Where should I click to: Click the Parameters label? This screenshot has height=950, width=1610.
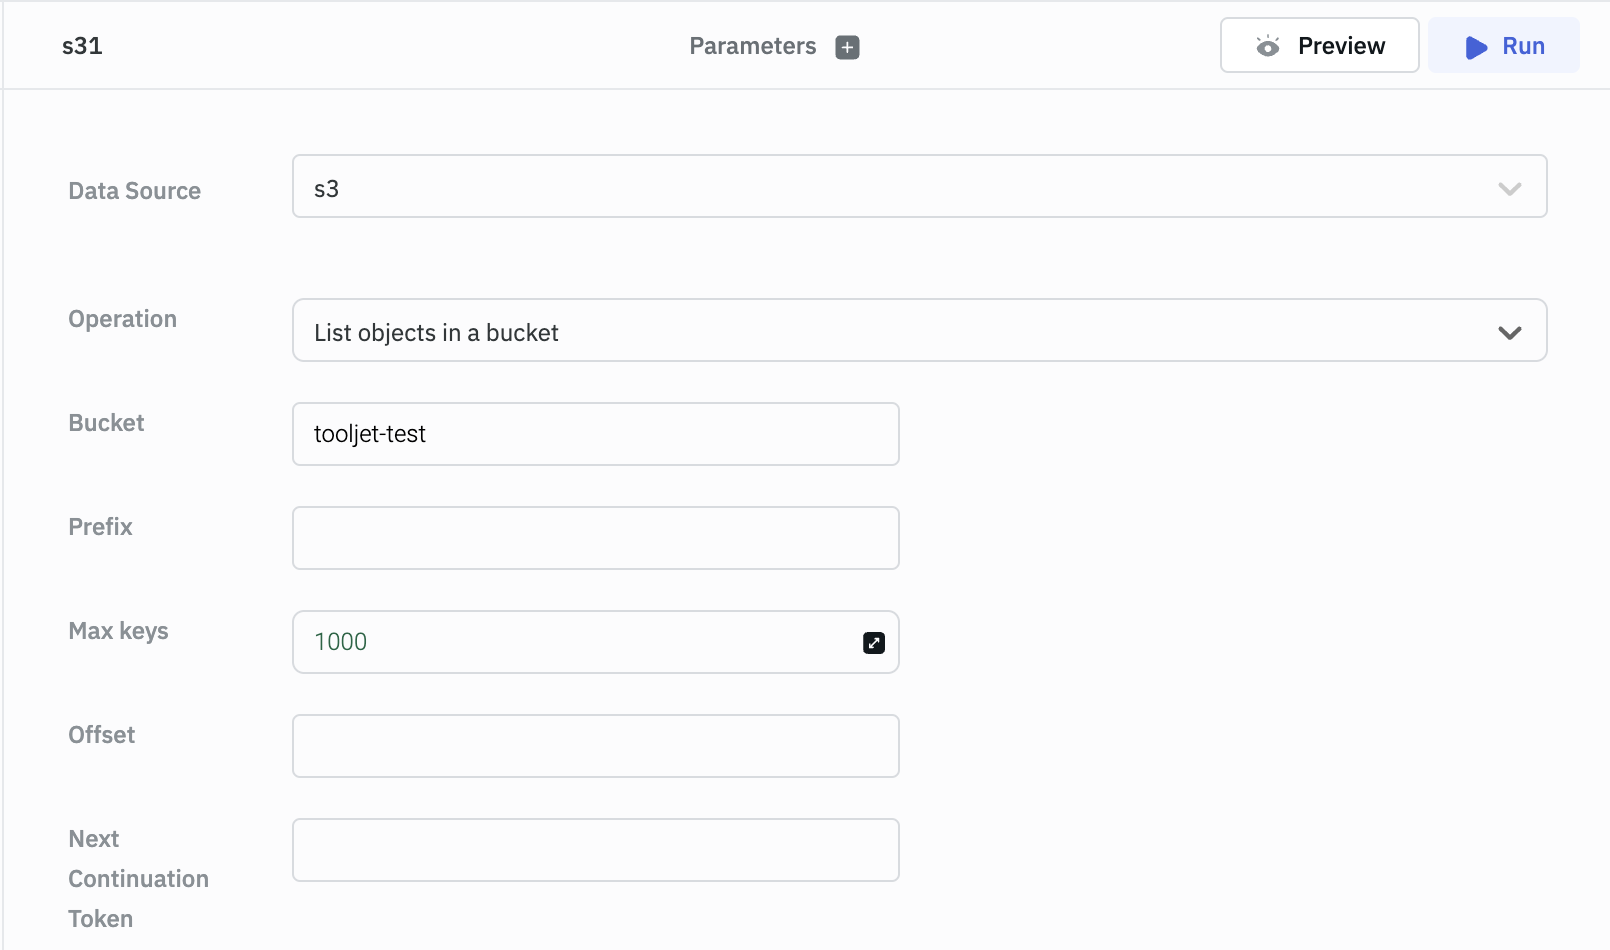point(752,46)
